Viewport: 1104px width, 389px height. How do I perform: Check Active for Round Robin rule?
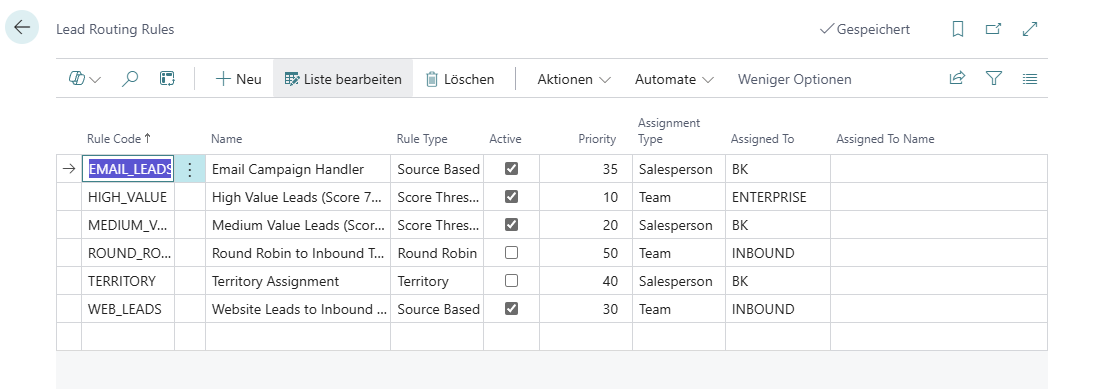(512, 252)
